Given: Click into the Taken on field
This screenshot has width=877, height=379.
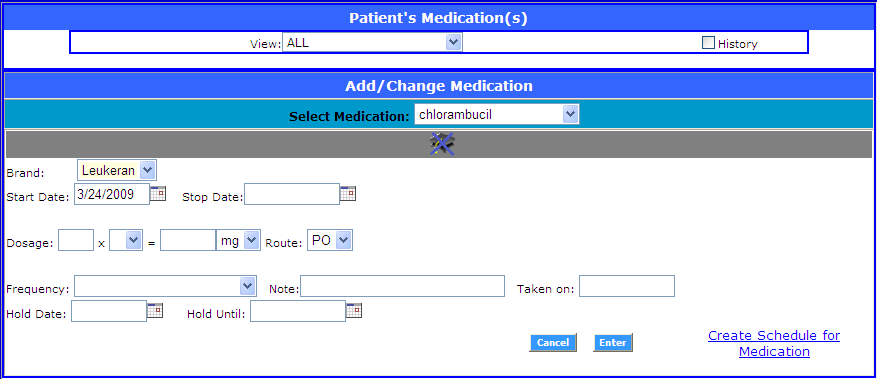Looking at the screenshot, I should click(x=627, y=286).
